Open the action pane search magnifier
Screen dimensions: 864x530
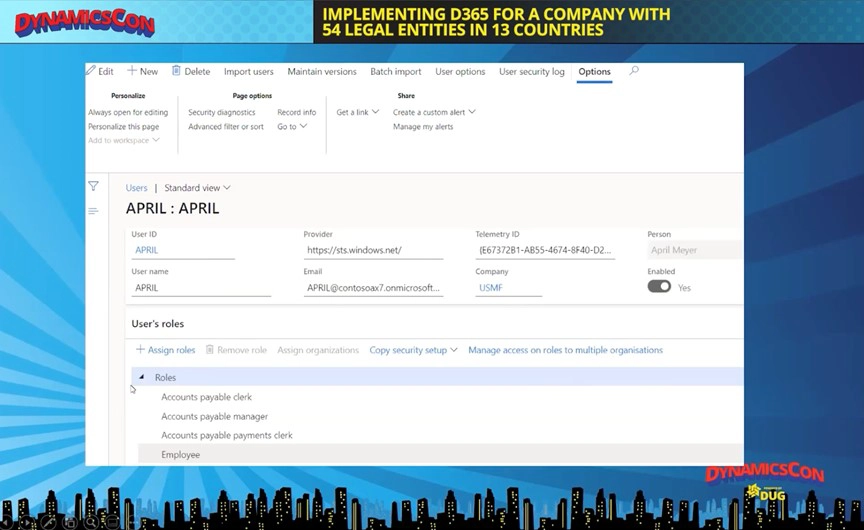(634, 71)
